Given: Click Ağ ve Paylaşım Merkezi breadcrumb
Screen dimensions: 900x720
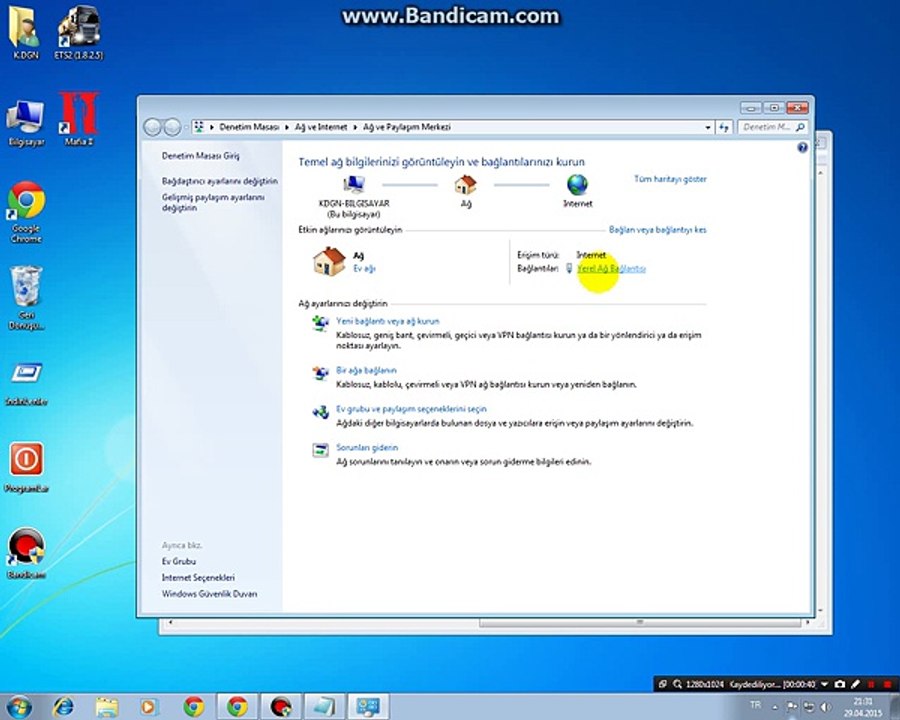Looking at the screenshot, I should [406, 127].
